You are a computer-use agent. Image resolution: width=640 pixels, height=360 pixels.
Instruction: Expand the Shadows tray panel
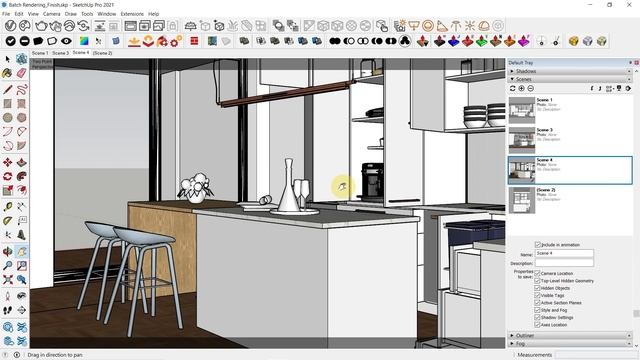pyautogui.click(x=569, y=71)
